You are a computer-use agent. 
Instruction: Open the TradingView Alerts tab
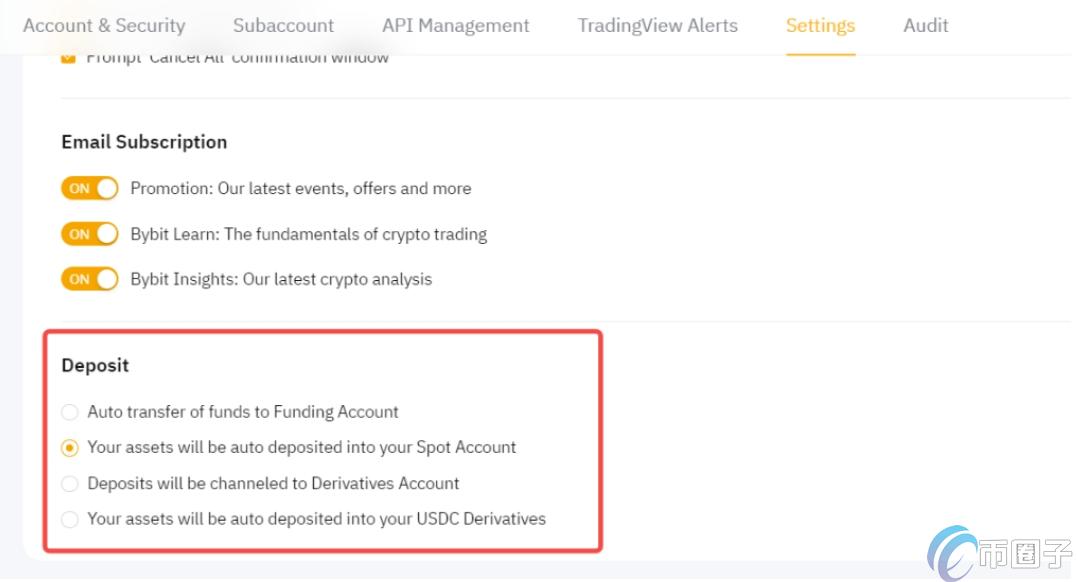657,26
